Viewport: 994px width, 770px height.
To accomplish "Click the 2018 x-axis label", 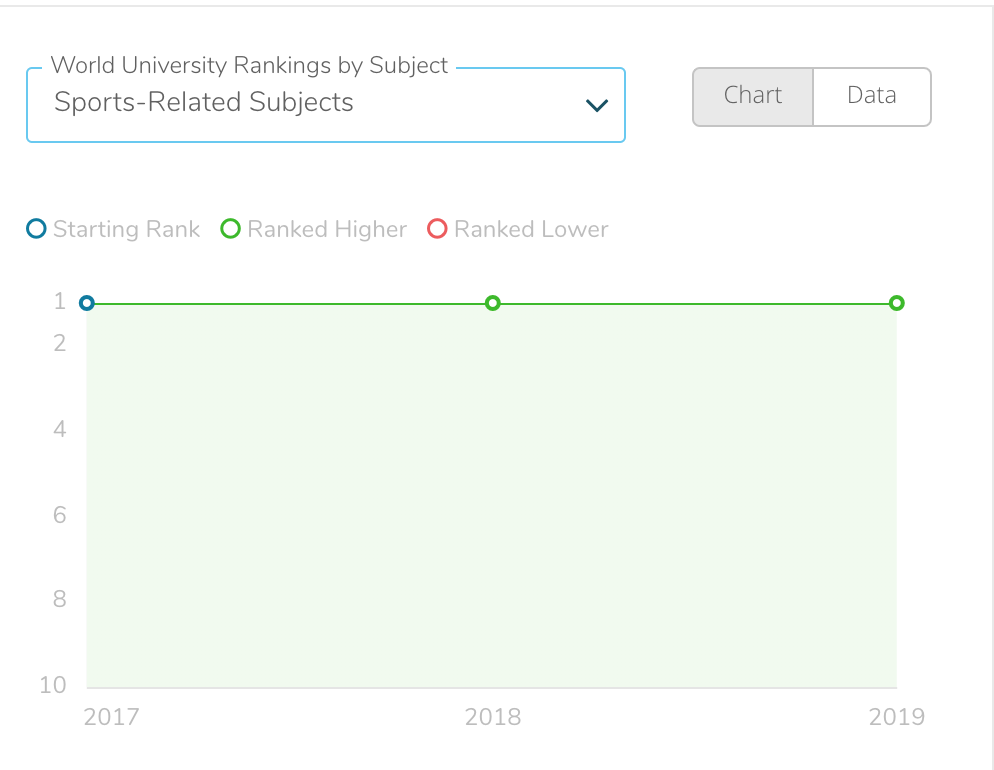I will point(493,717).
